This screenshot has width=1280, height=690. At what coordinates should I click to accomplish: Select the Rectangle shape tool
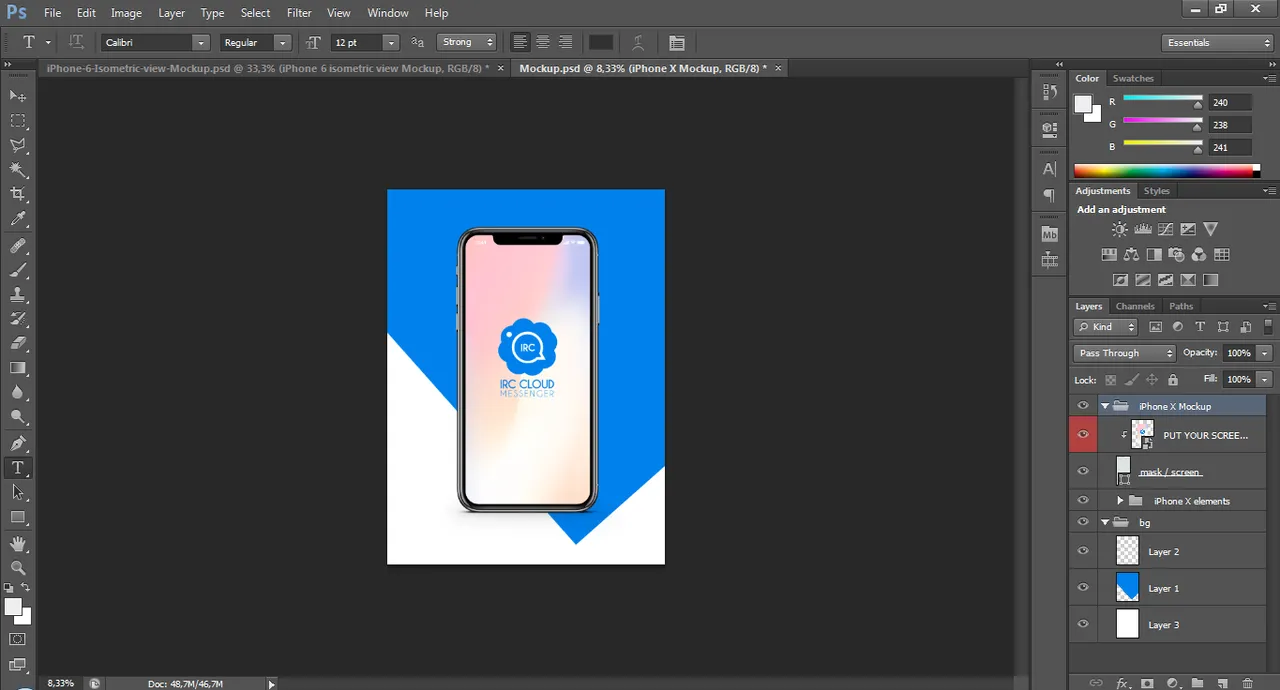click(x=18, y=517)
